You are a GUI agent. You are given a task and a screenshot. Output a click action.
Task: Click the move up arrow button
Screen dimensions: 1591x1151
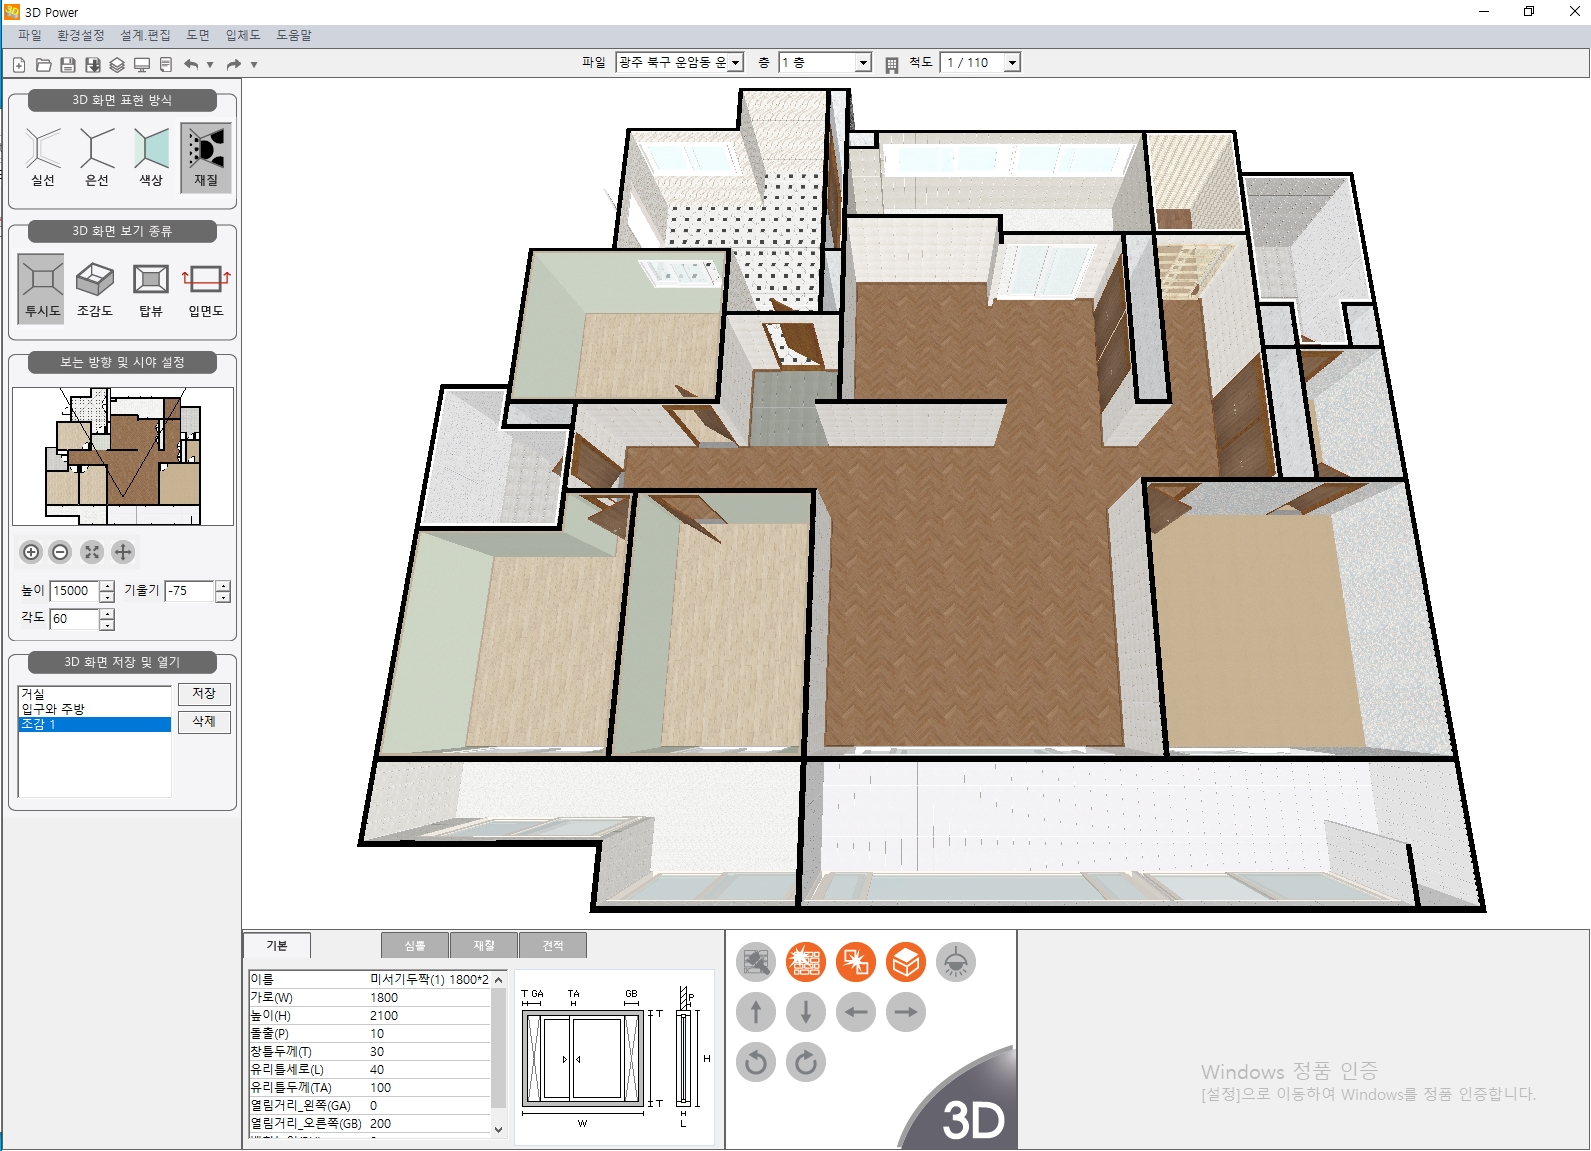[756, 1012]
